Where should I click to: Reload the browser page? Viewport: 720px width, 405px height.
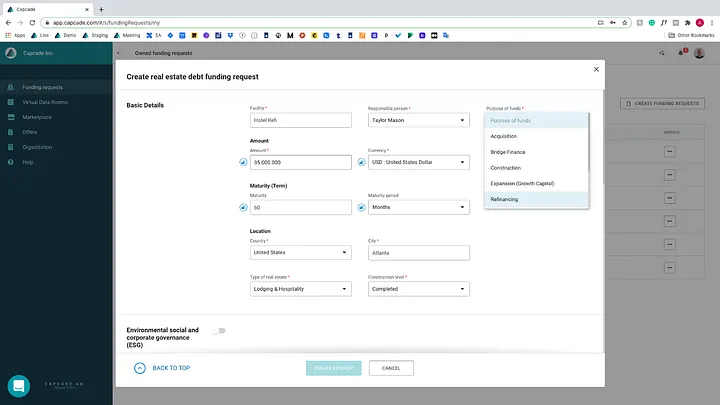(32, 22)
